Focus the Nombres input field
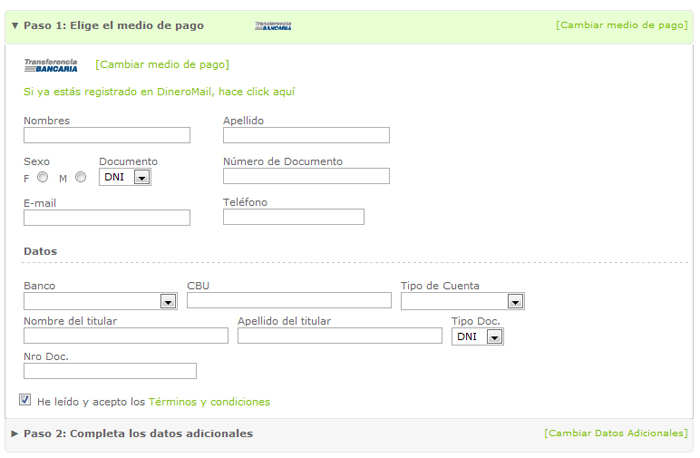Viewport: 700px width, 458px height. click(106, 135)
